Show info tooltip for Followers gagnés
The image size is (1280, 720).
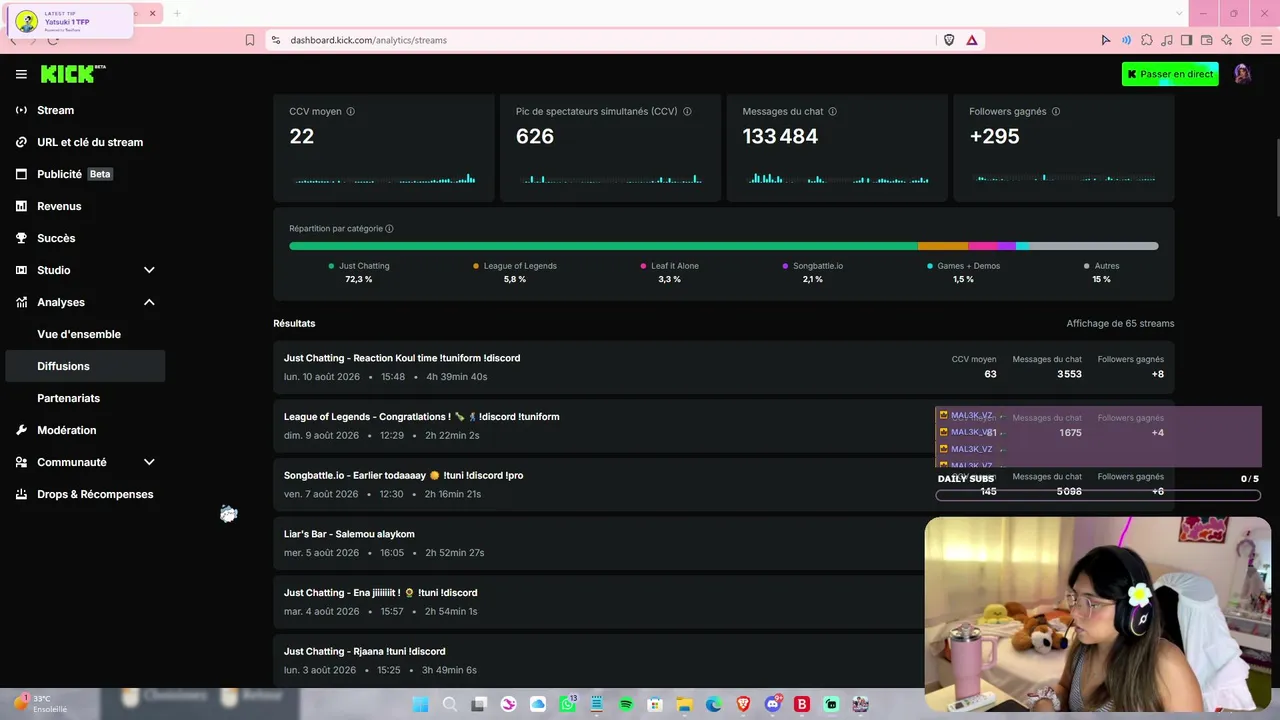point(1056,112)
